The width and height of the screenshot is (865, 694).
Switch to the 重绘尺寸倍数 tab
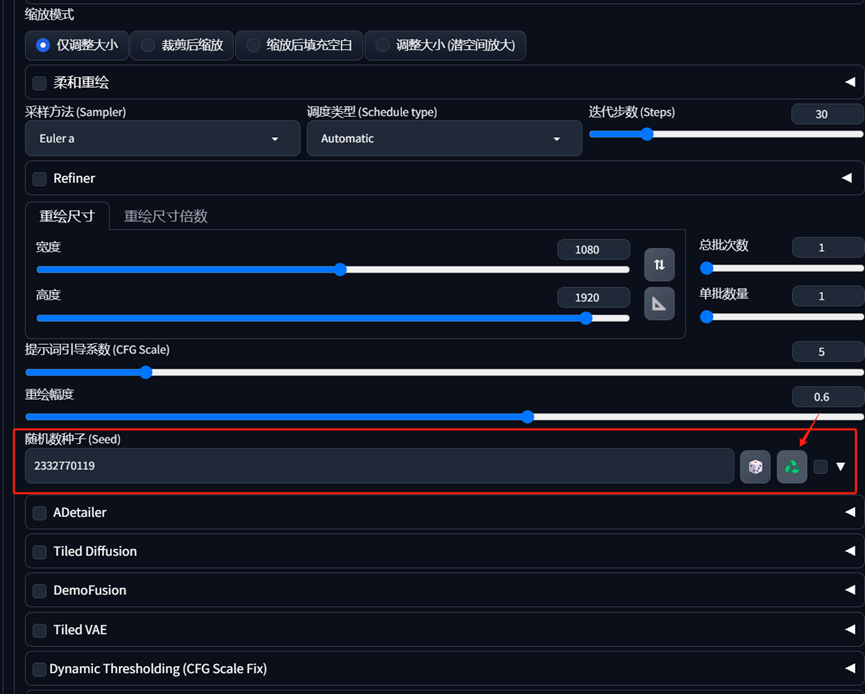coord(165,216)
